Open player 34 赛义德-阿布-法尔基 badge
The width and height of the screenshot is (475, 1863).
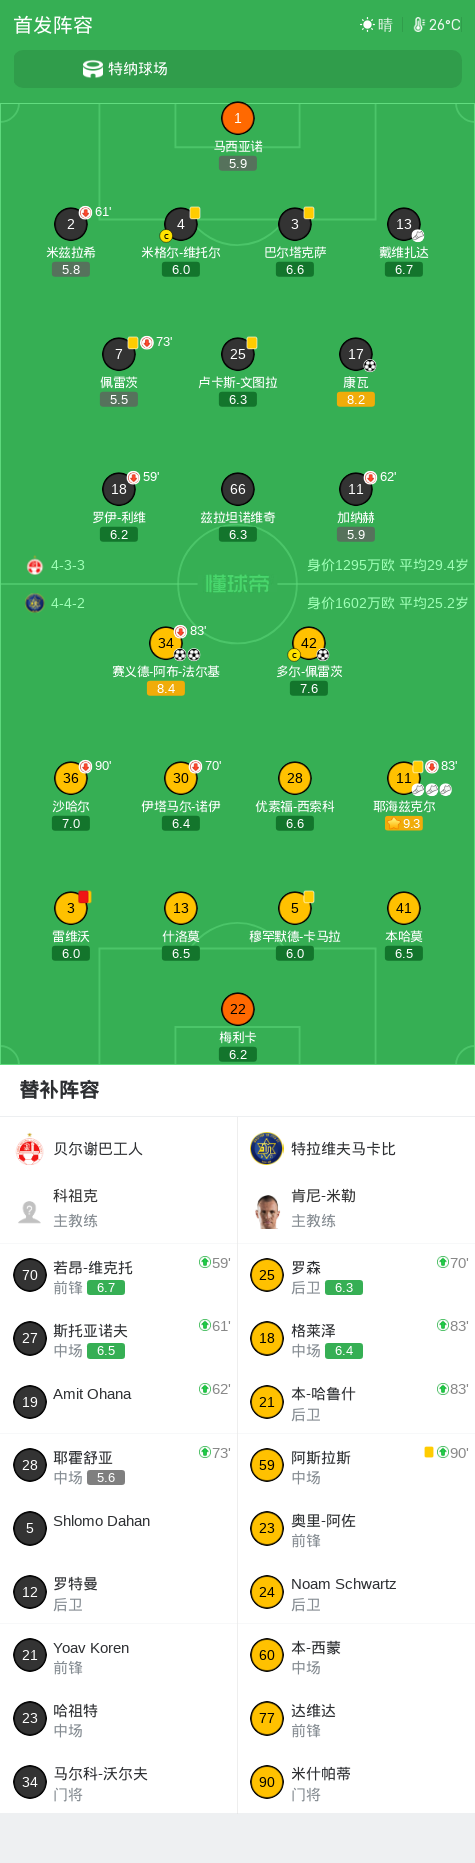point(166,643)
